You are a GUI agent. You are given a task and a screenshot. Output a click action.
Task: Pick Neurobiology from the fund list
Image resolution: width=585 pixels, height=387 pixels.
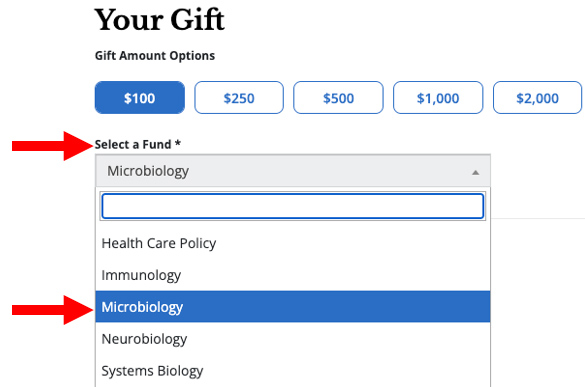pyautogui.click(x=293, y=339)
